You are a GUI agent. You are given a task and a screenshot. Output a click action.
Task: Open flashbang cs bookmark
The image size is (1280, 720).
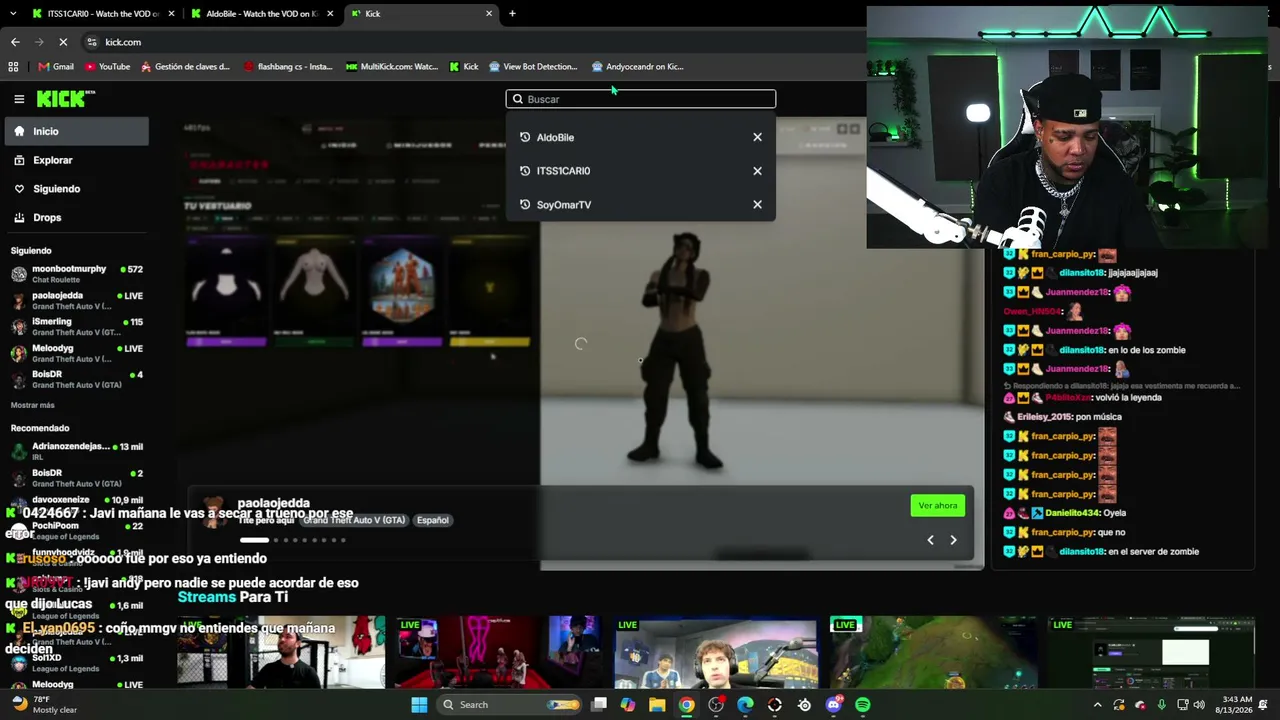coord(288,67)
